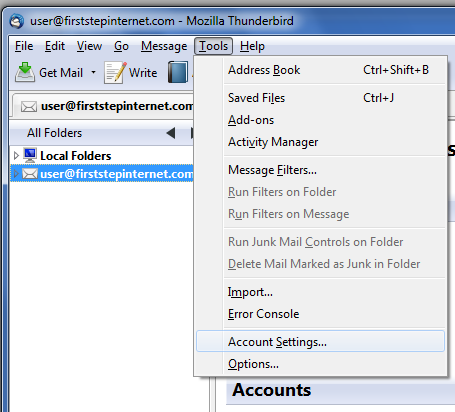Click the left arrow beside All Folders
Screen dimensions: 455x412
click(171, 133)
